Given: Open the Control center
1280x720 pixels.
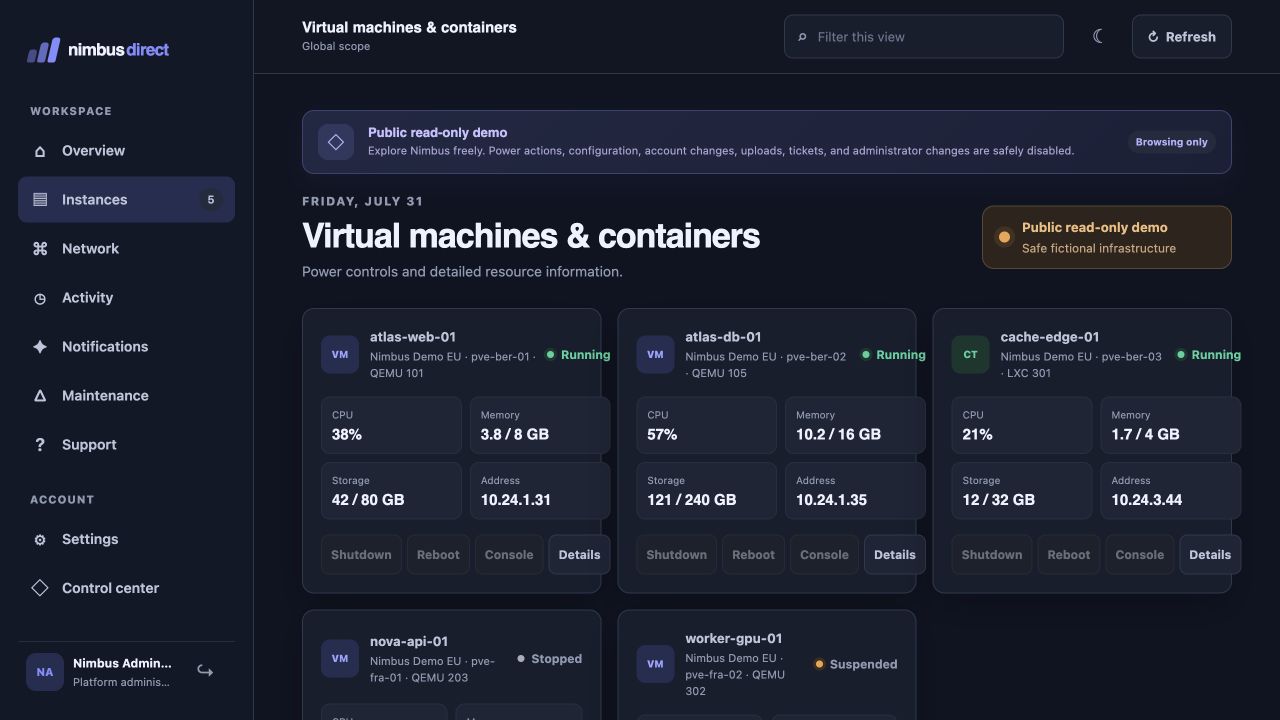Looking at the screenshot, I should tap(126, 588).
